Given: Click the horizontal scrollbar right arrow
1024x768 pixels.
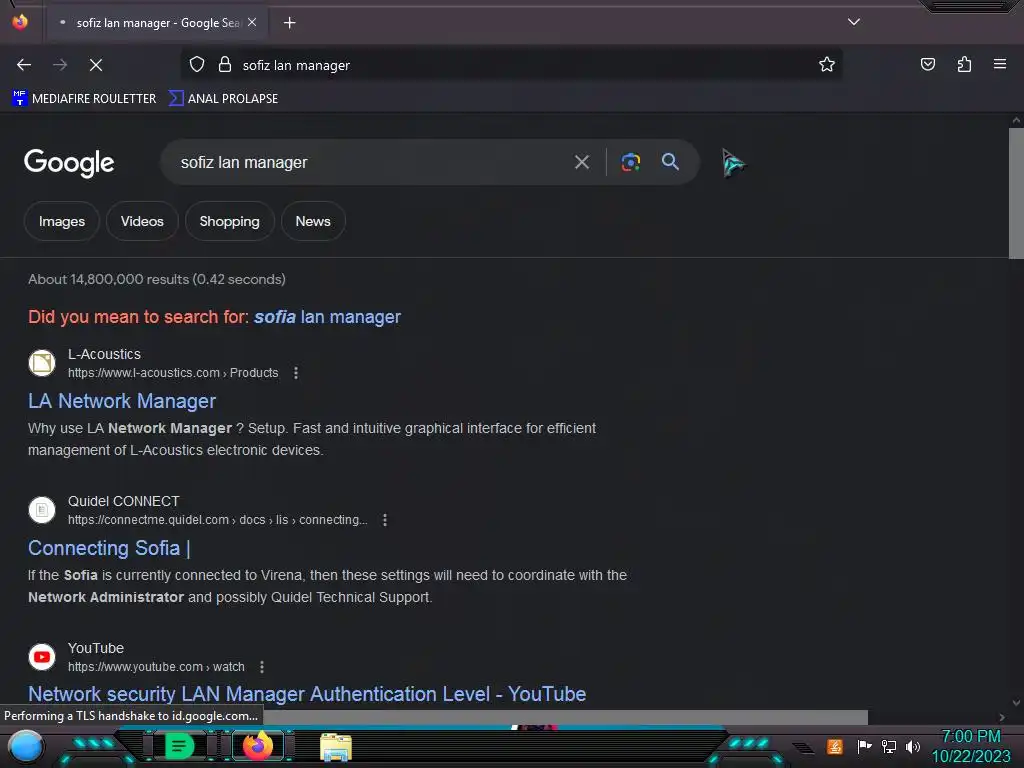Looking at the screenshot, I should (1002, 717).
